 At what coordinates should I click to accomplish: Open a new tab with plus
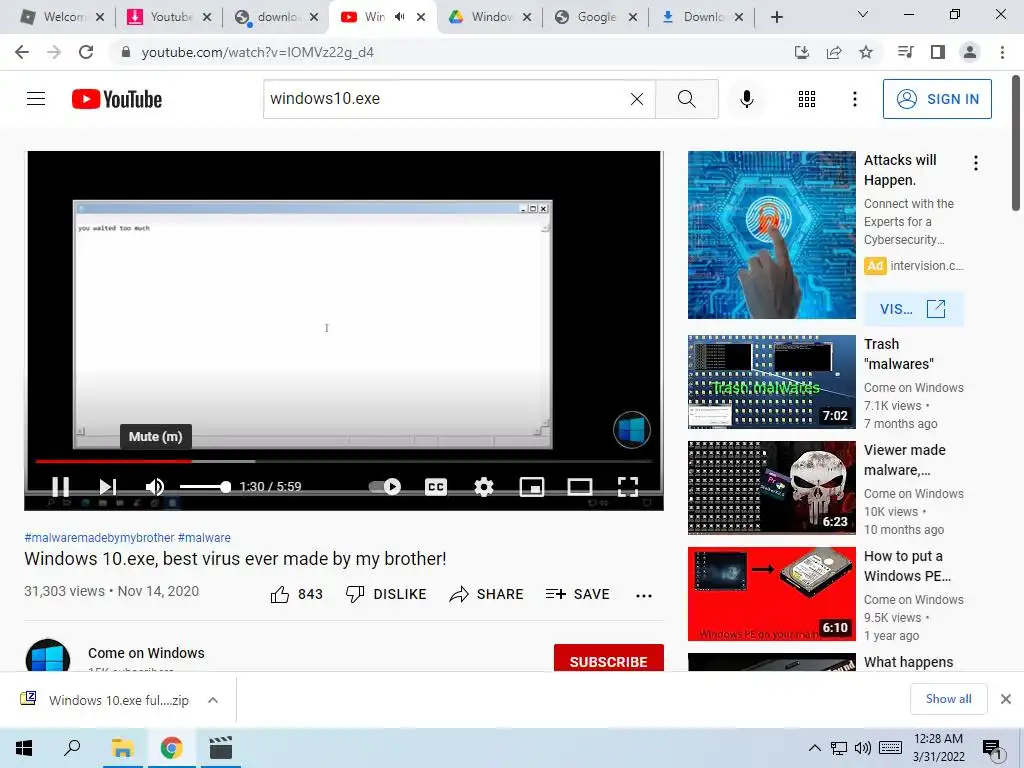(776, 18)
